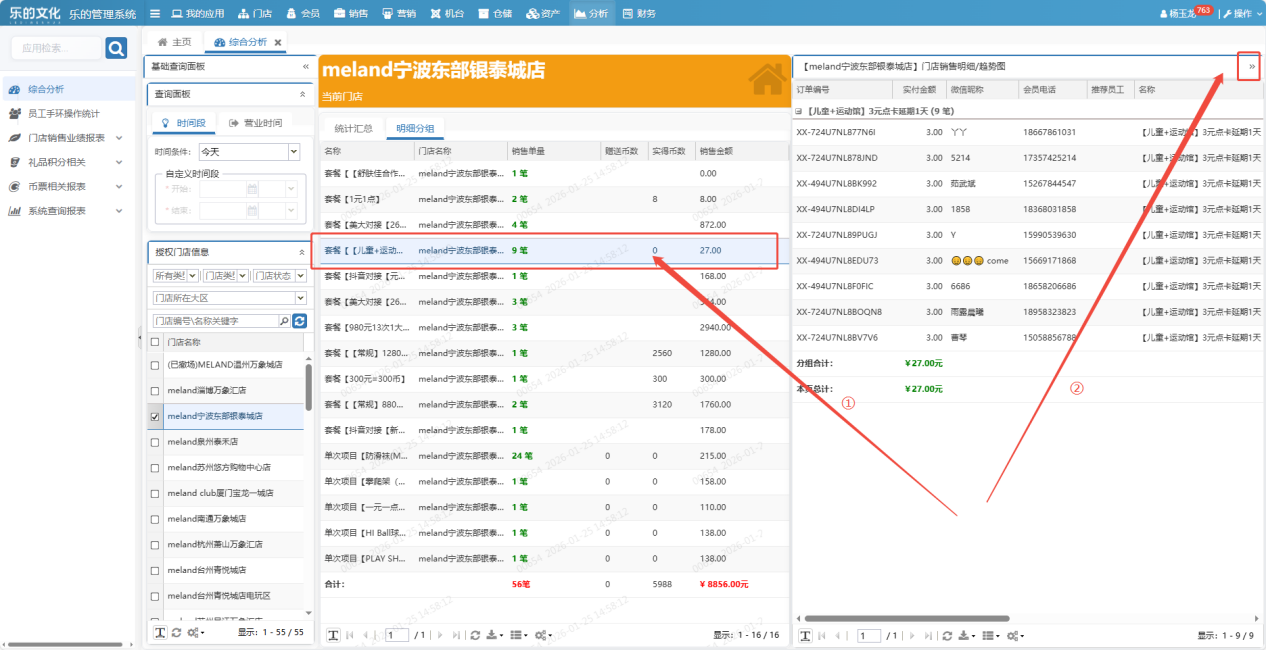Click the hamburger menu icon in top bar

pyautogui.click(x=154, y=13)
